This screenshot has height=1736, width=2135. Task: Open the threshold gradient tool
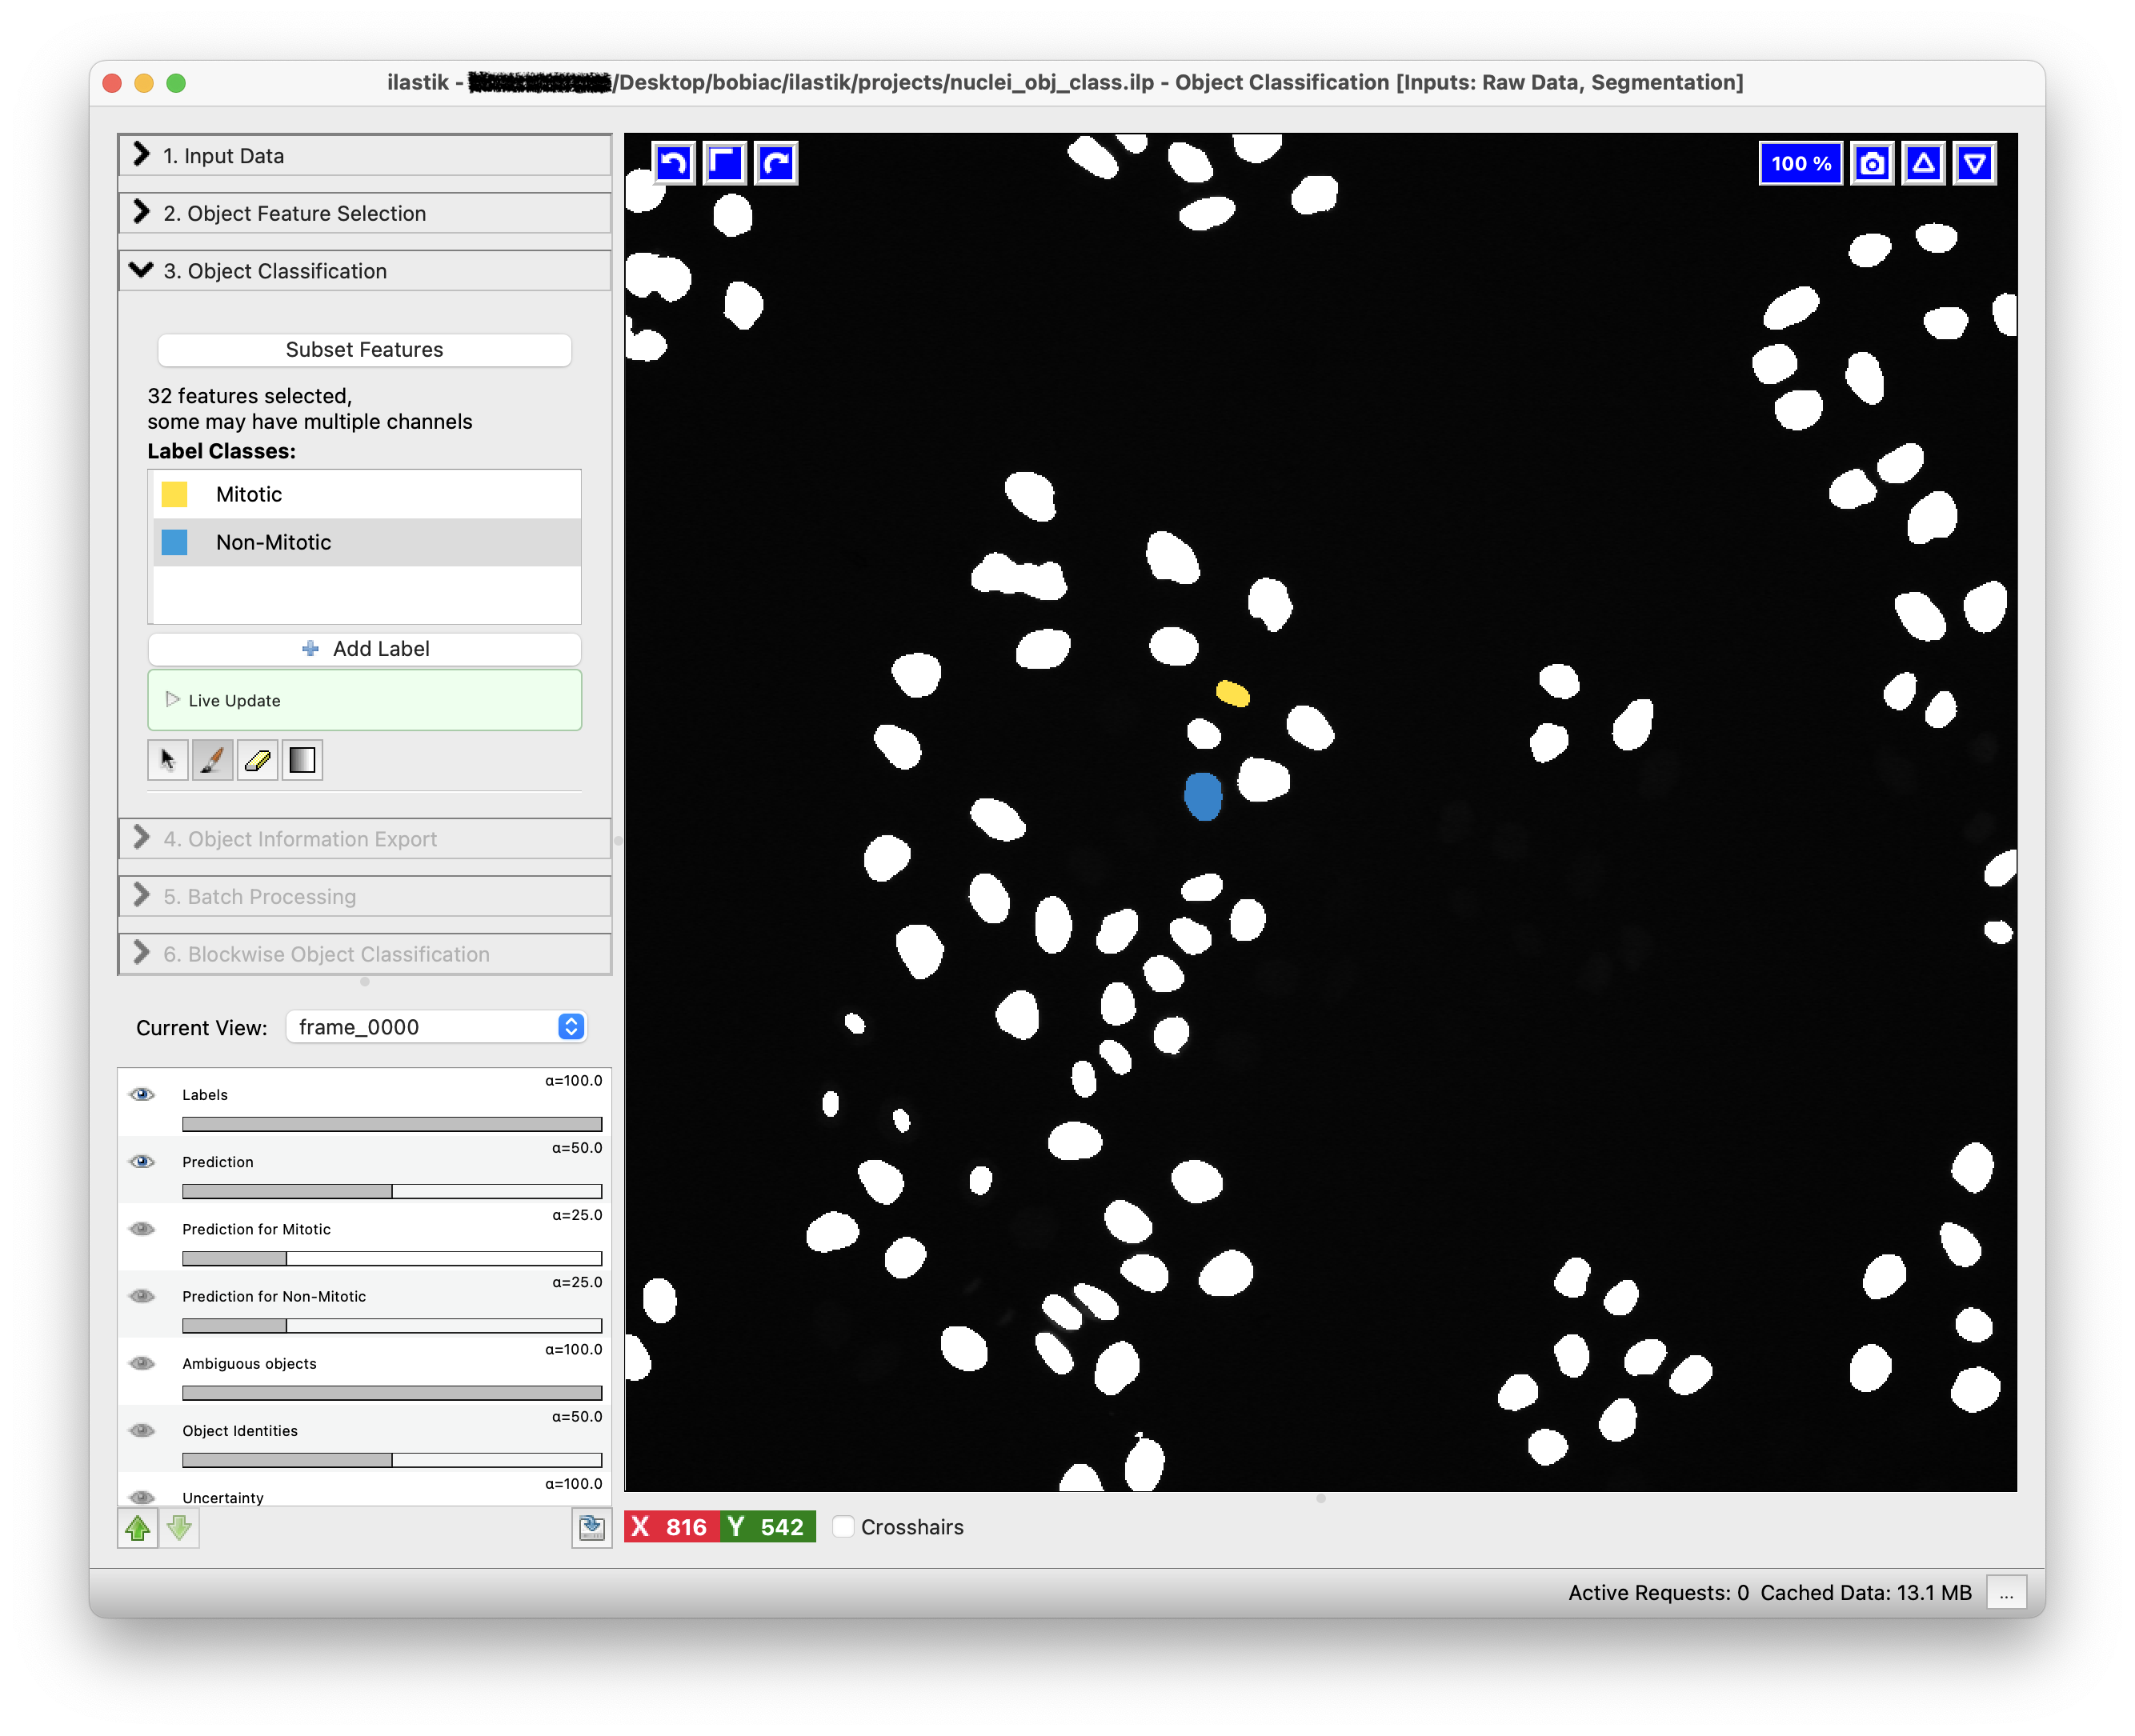tap(302, 760)
